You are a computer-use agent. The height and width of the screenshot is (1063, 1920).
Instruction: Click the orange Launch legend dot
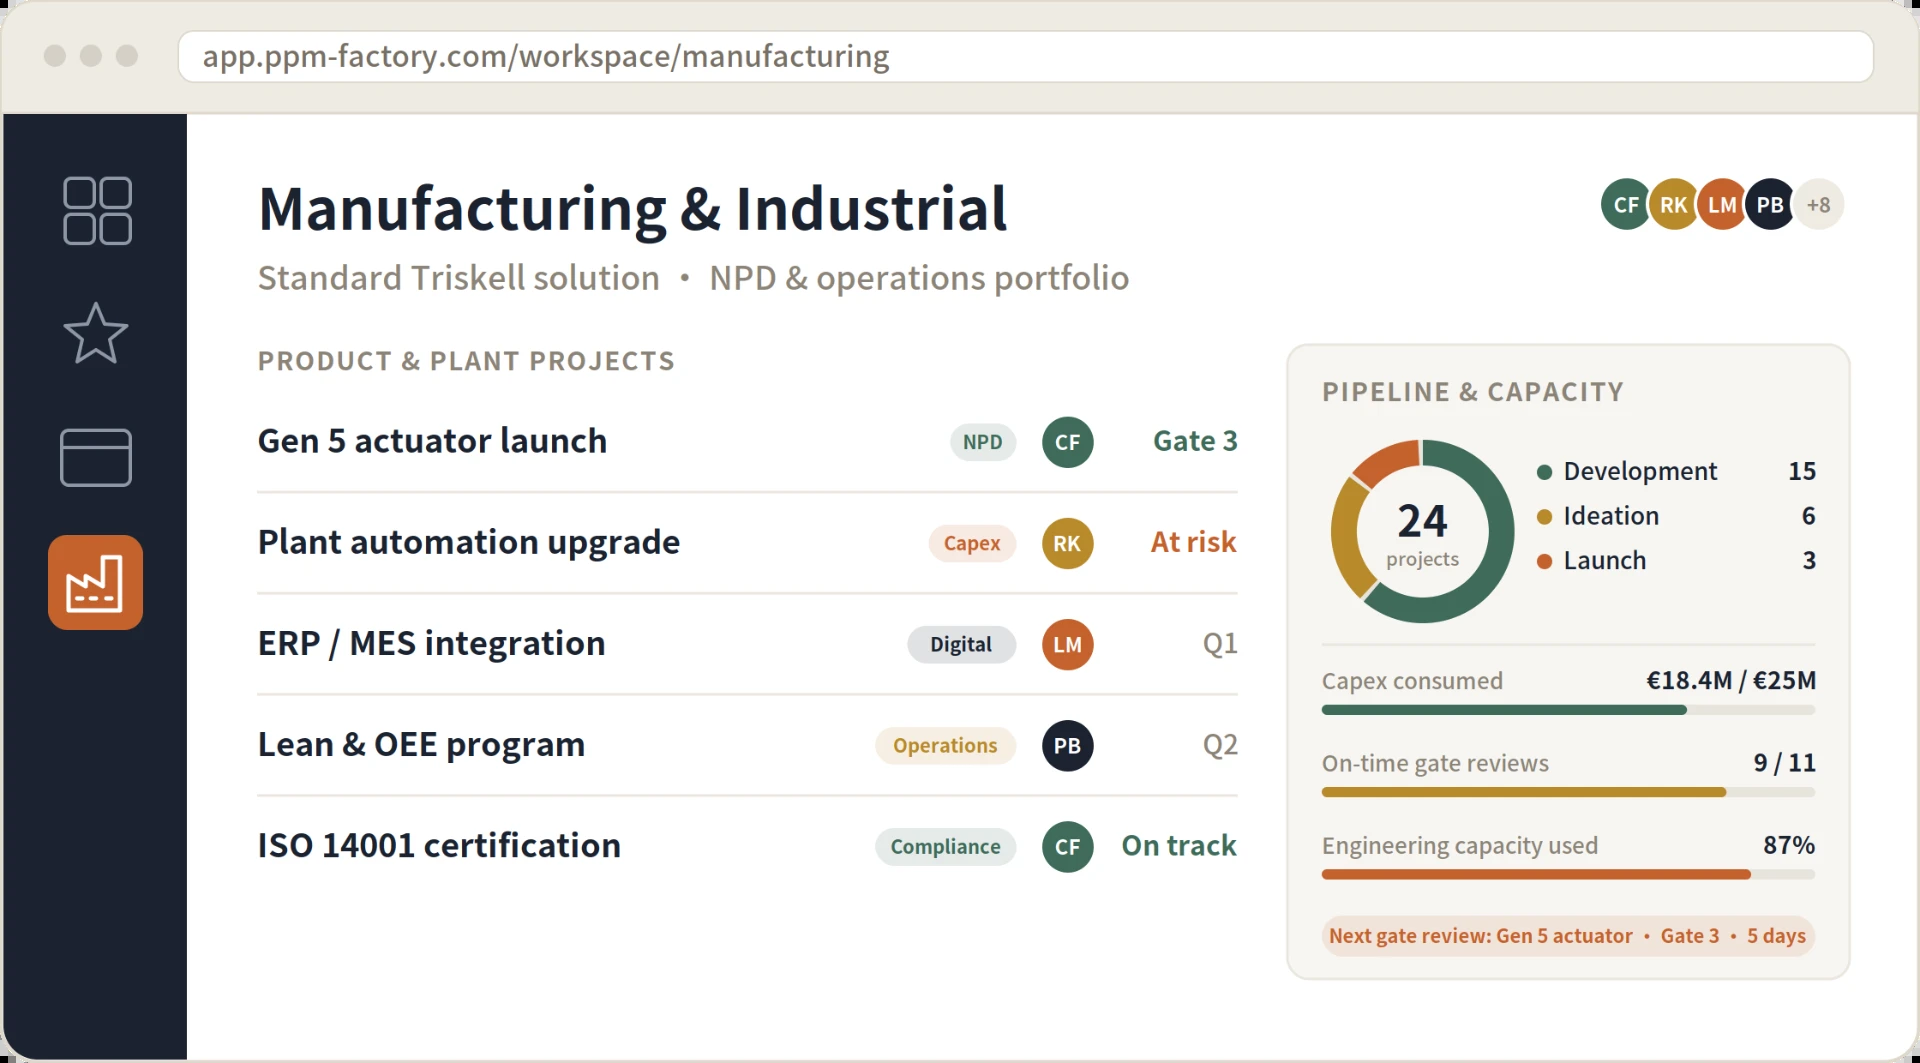tap(1544, 562)
